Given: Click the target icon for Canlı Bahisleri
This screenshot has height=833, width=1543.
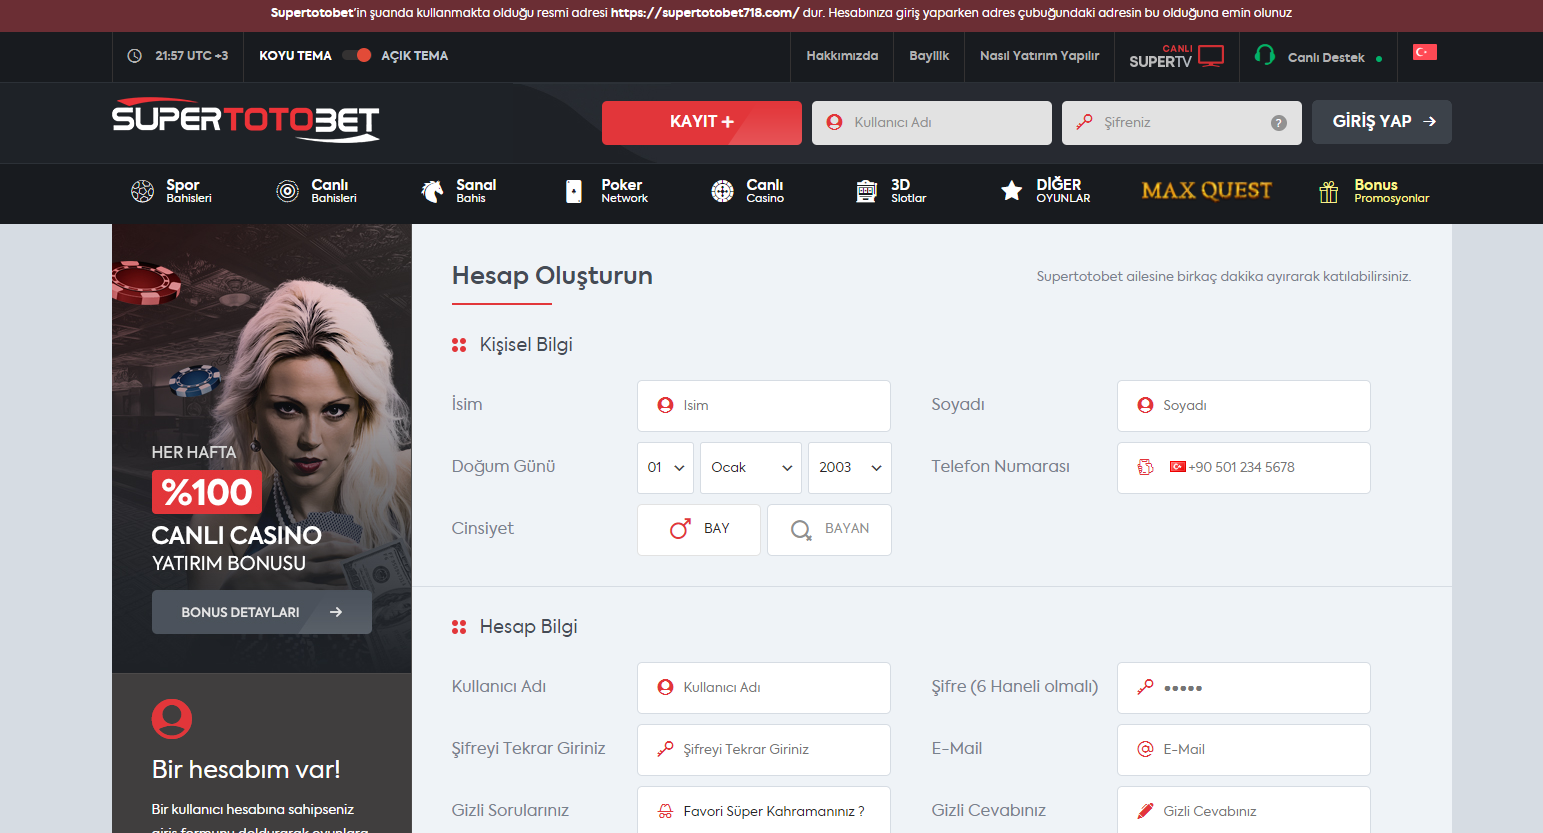Looking at the screenshot, I should coord(287,191).
